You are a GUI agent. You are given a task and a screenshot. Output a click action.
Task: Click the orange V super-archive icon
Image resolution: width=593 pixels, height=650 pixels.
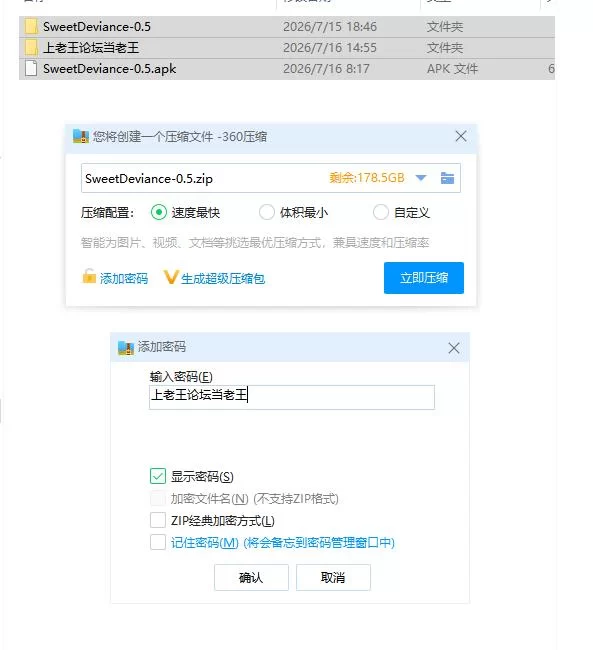click(170, 277)
